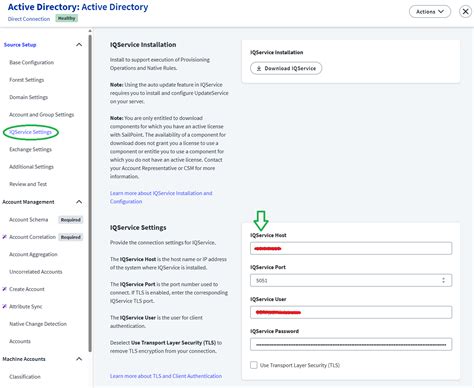Go to Exchange Settings page

click(x=30, y=149)
